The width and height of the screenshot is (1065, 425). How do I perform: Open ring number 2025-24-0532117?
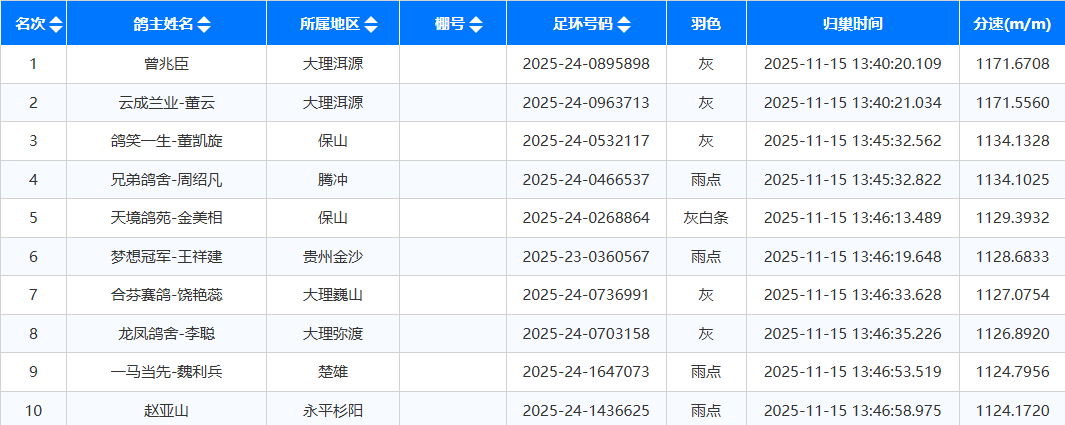[586, 141]
